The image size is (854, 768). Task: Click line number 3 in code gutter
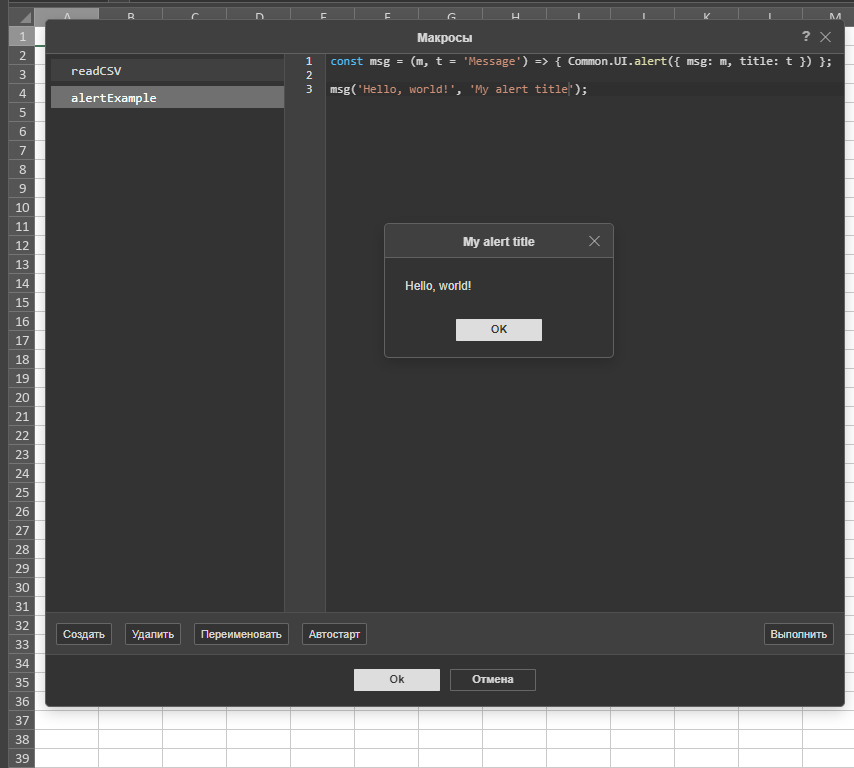tap(309, 89)
